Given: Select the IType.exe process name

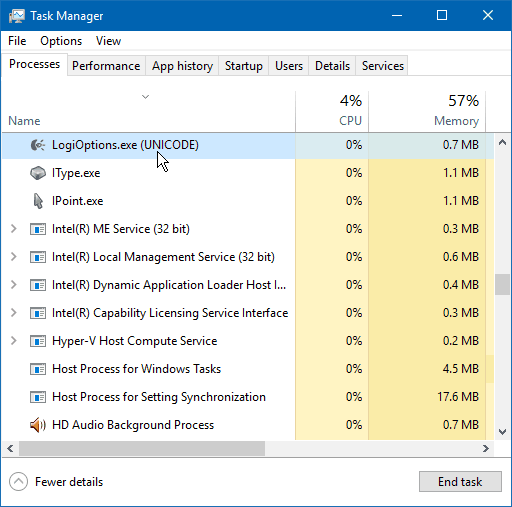Looking at the screenshot, I should pyautogui.click(x=76, y=173).
